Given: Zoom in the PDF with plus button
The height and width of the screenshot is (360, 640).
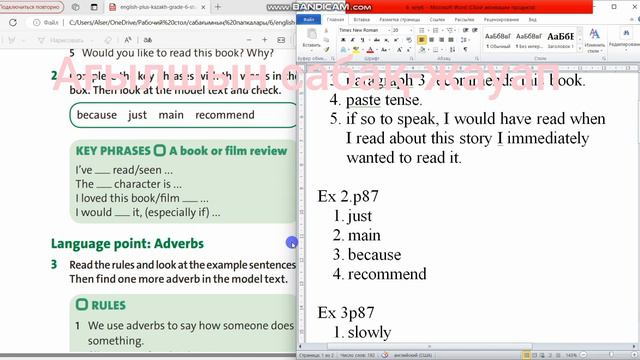Looking at the screenshot, I should click(264, 40).
